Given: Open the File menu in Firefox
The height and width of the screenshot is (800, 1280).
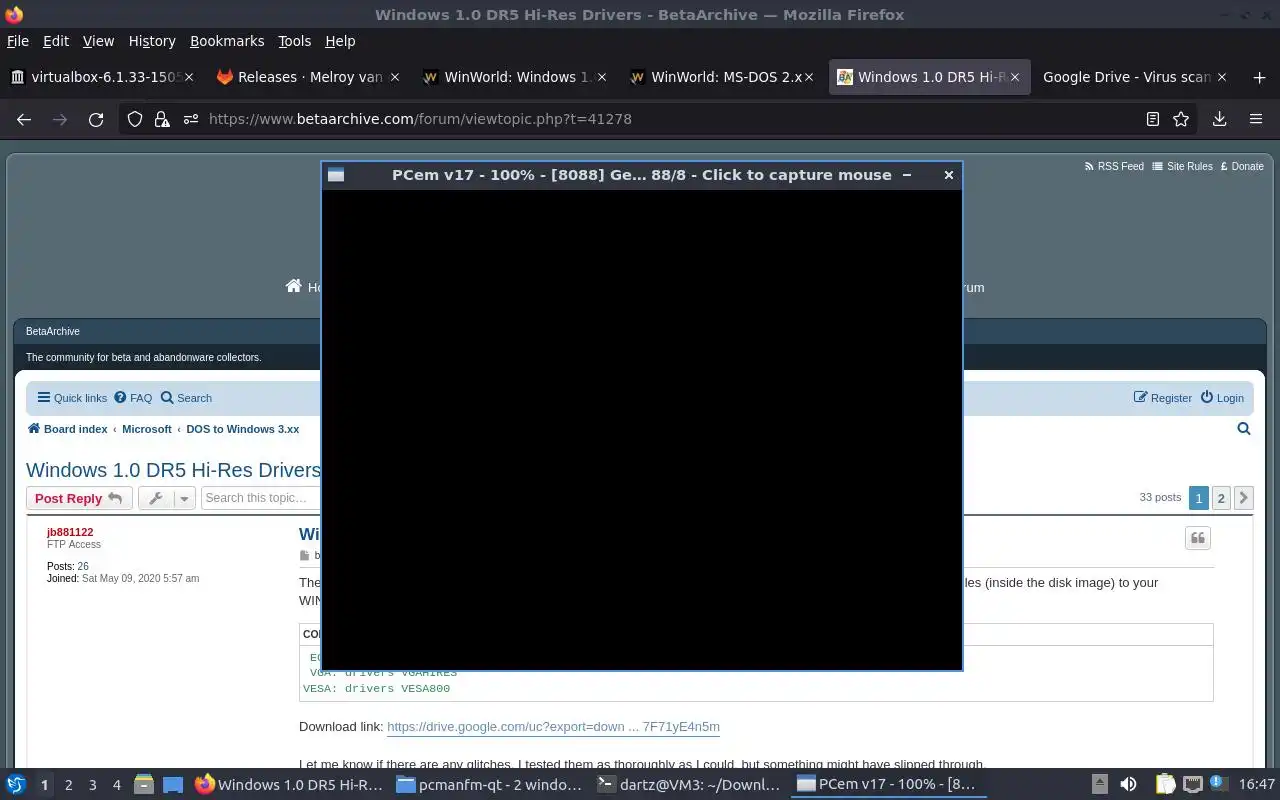Looking at the screenshot, I should point(18,41).
